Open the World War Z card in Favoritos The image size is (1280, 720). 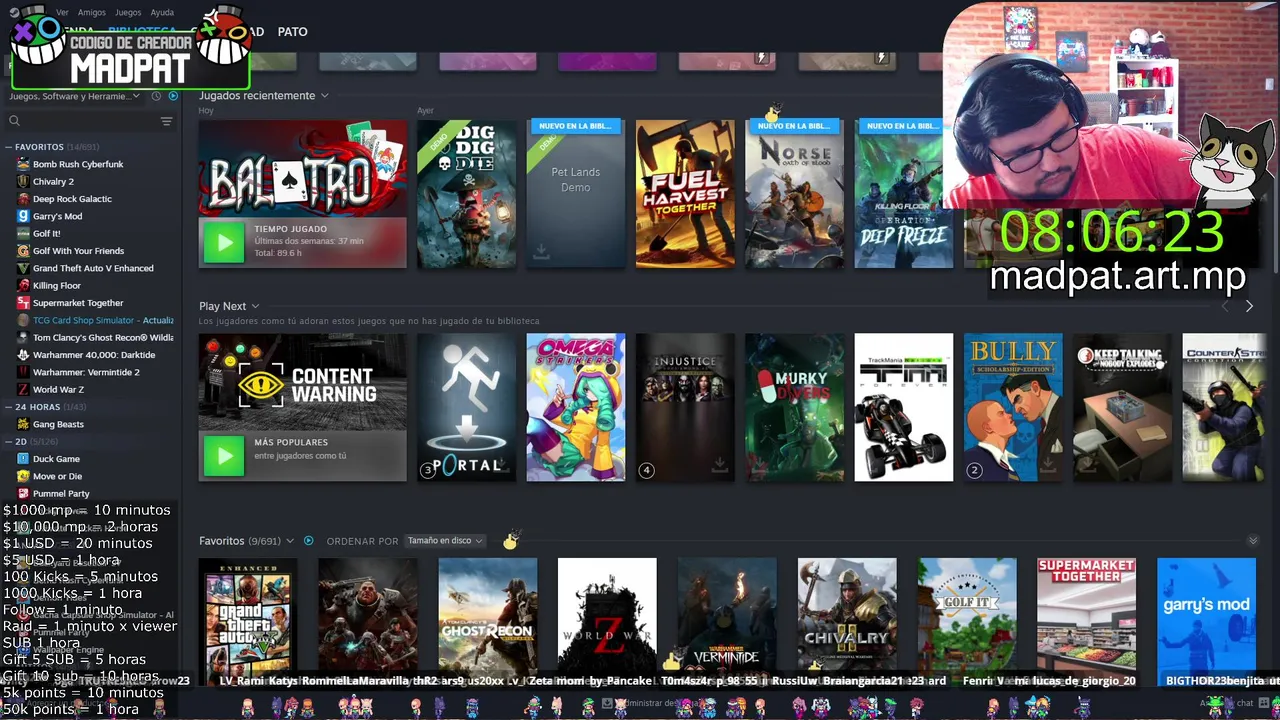[x=607, y=621]
